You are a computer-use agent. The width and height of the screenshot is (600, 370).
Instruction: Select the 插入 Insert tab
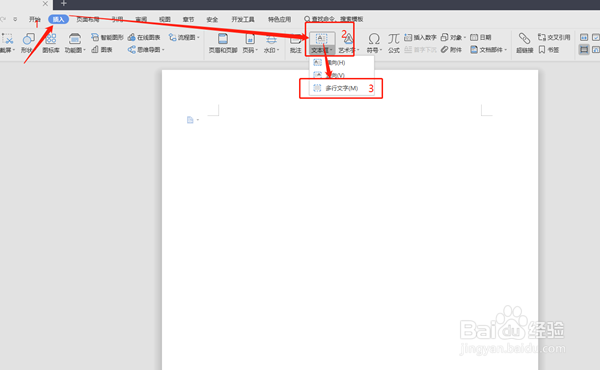click(59, 19)
